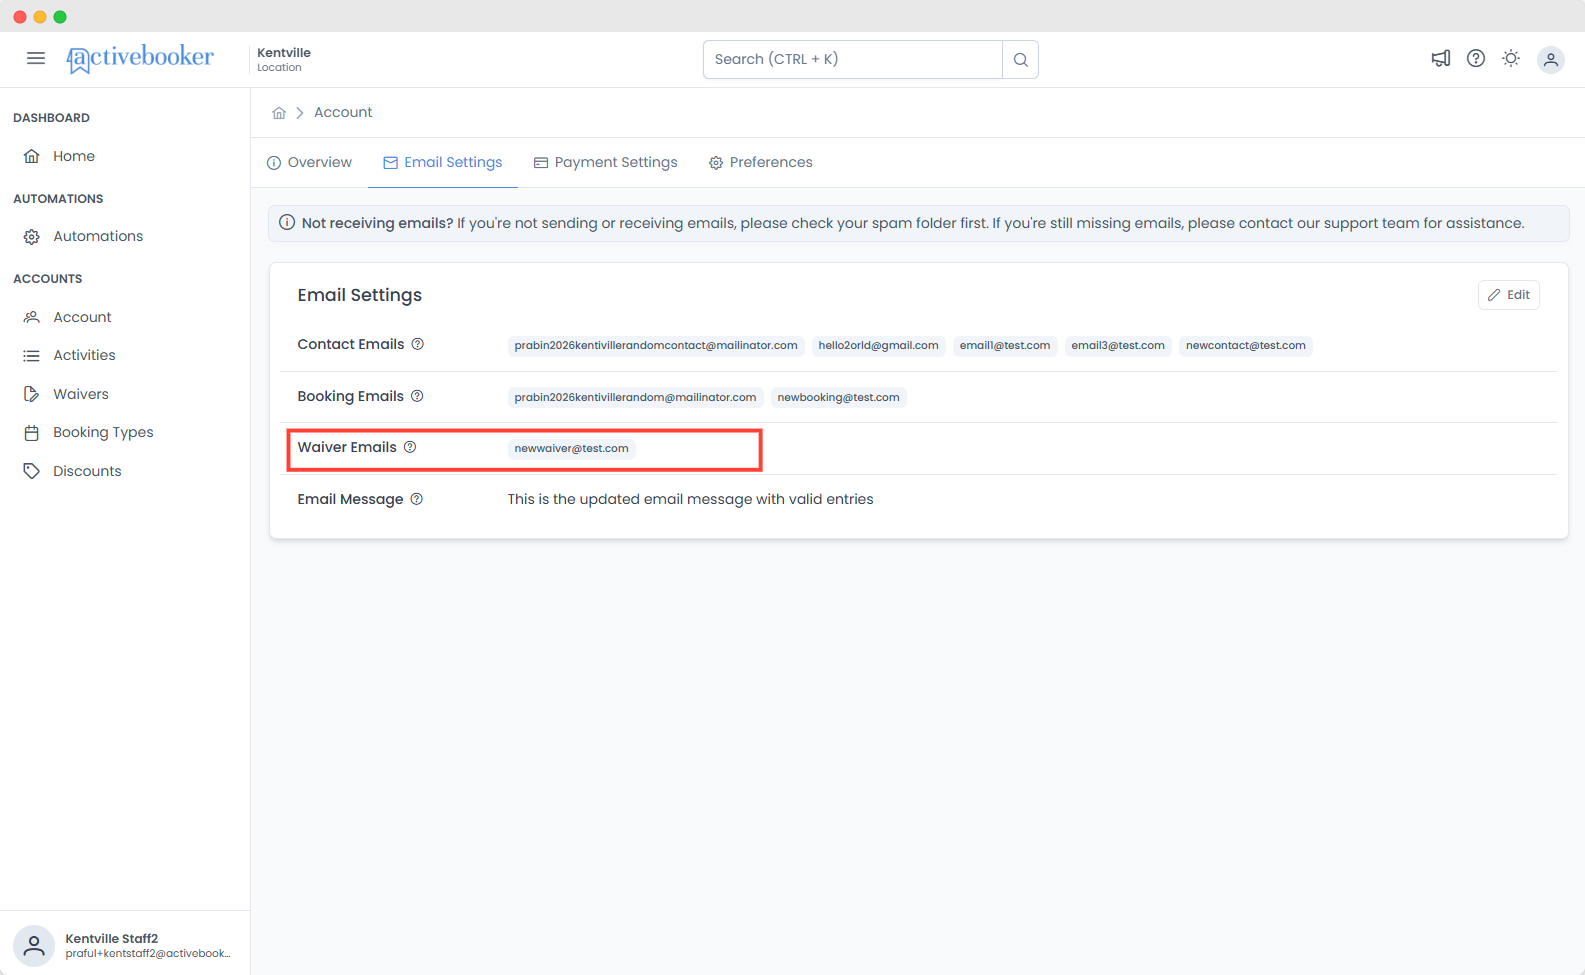Click the Edit button

(1508, 295)
